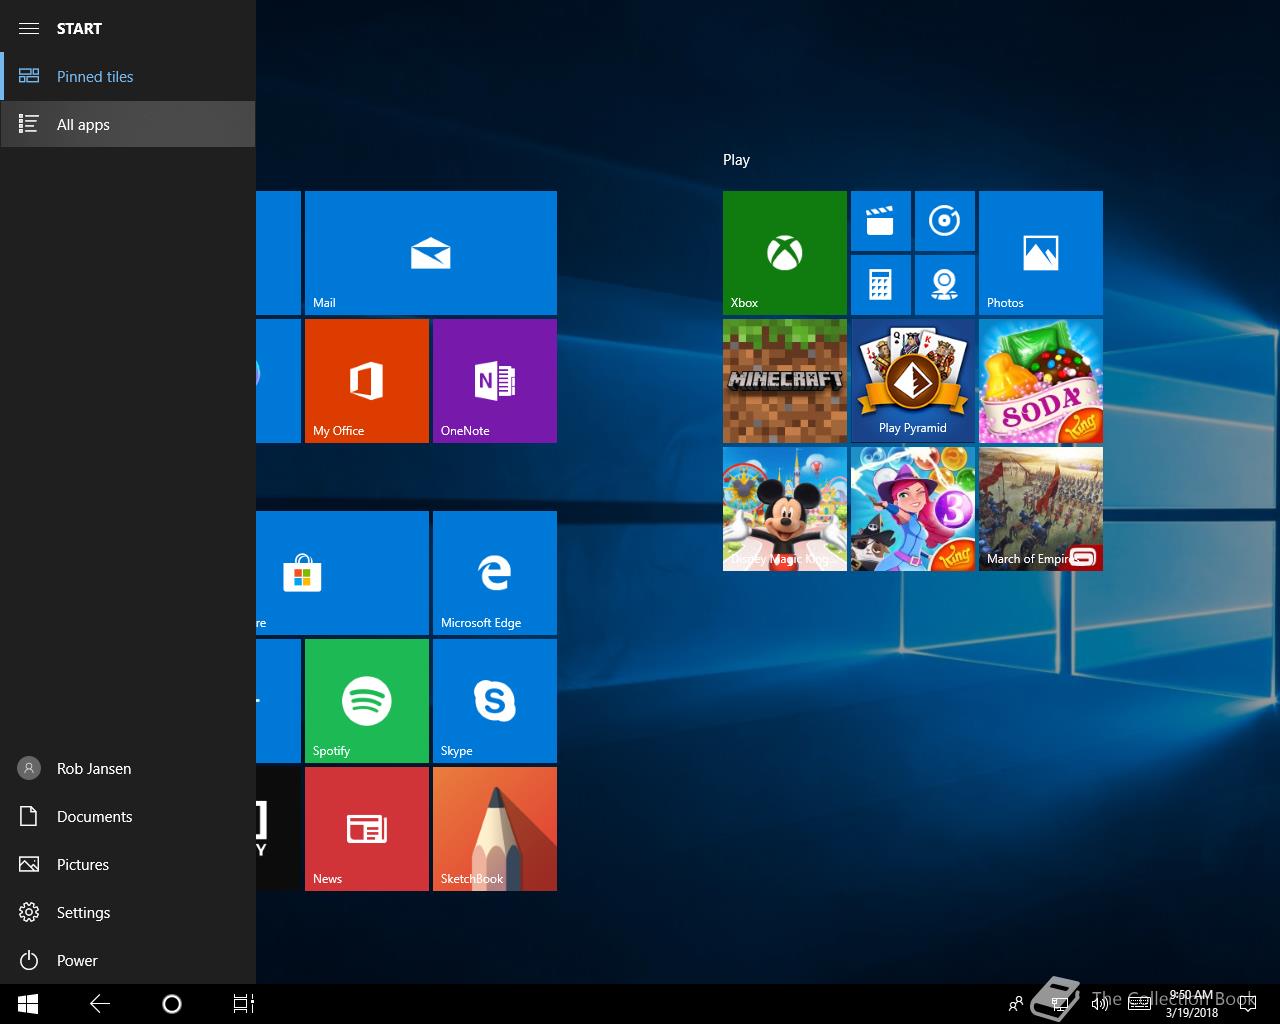Viewport: 1280px width, 1024px height.
Task: Click the taskbar Back arrow
Action: [x=100, y=1004]
